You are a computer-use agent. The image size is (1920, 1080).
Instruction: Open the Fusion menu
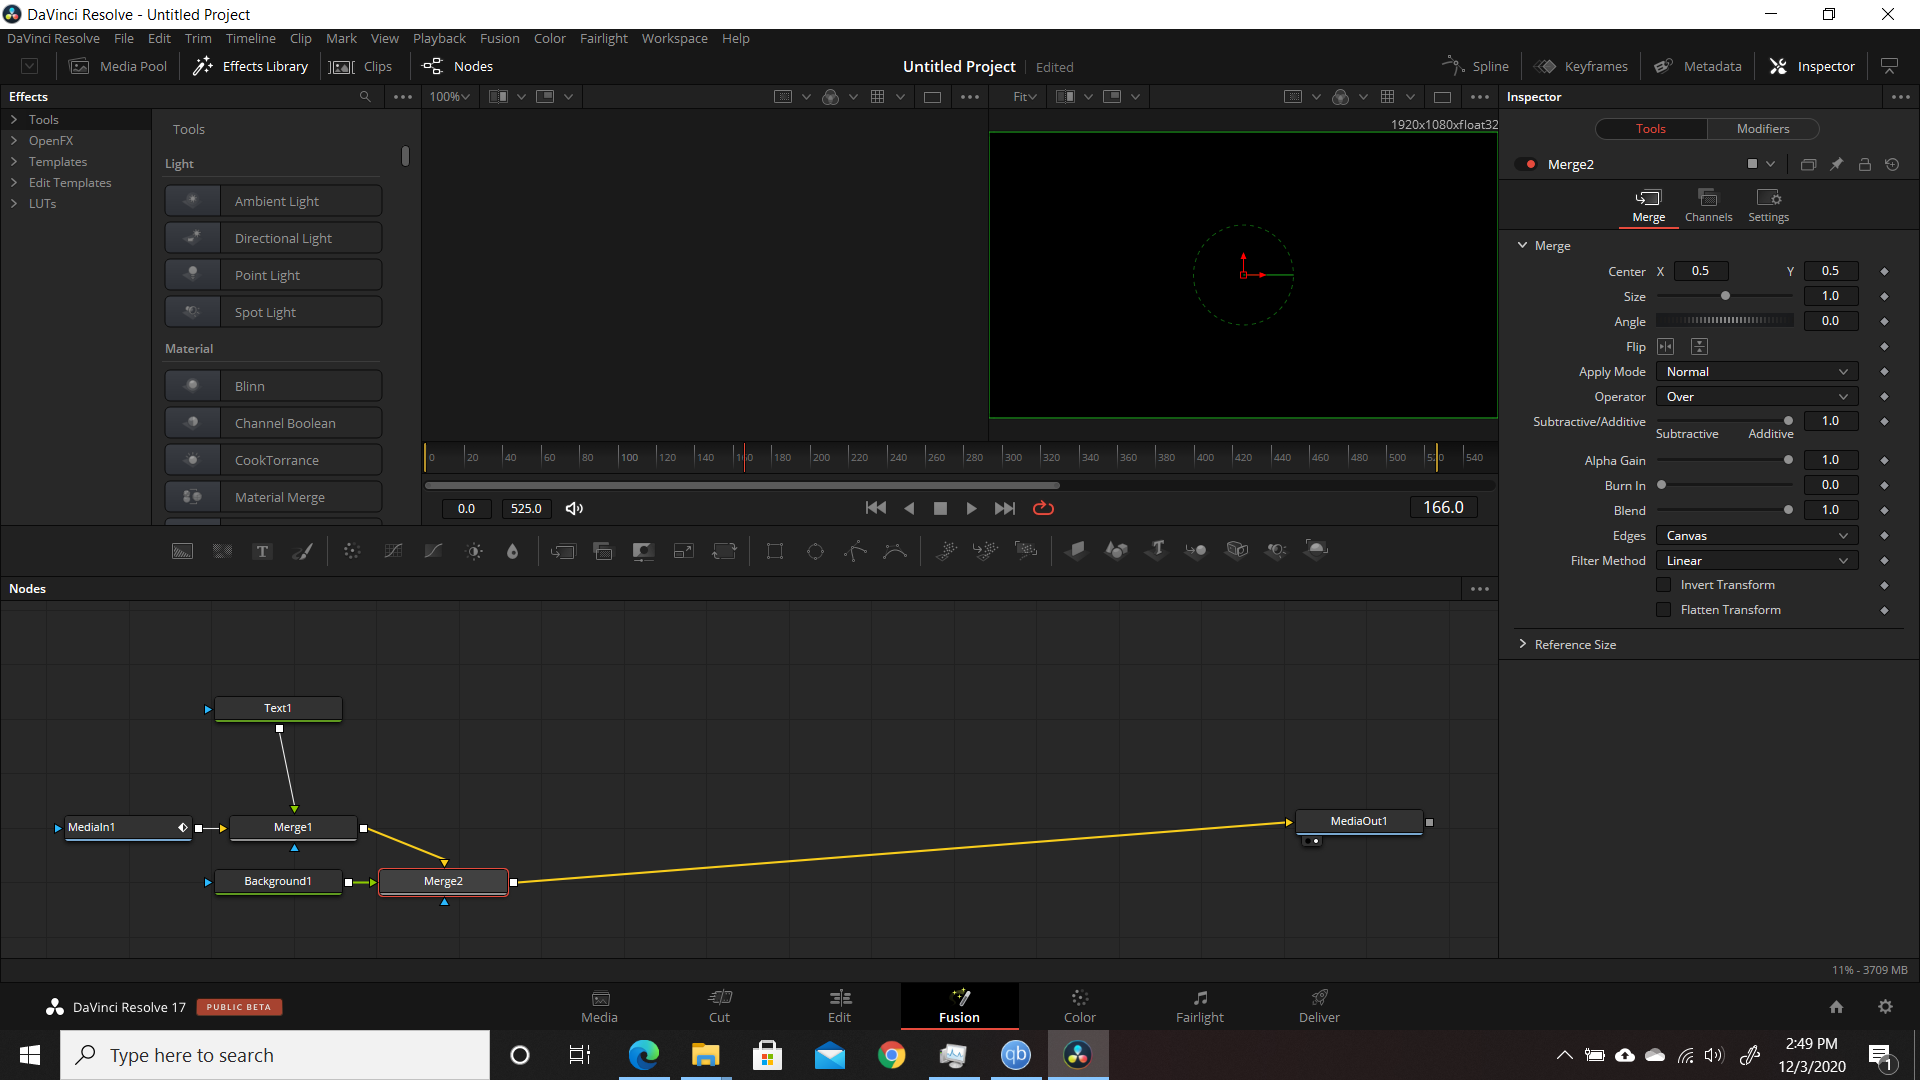(x=499, y=38)
